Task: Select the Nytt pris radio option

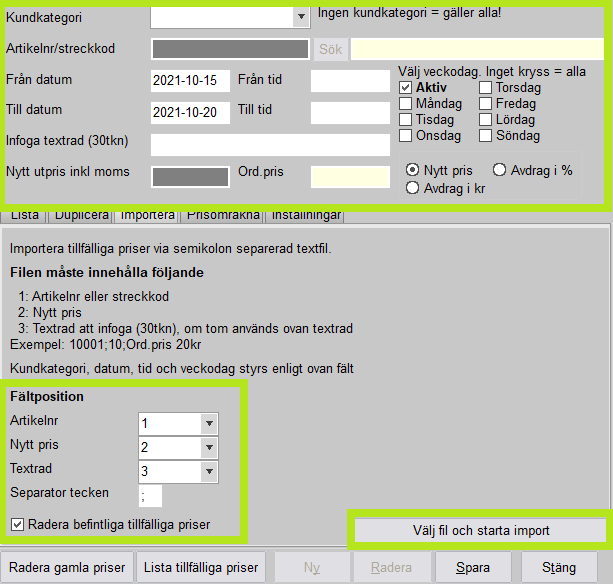Action: 414,170
